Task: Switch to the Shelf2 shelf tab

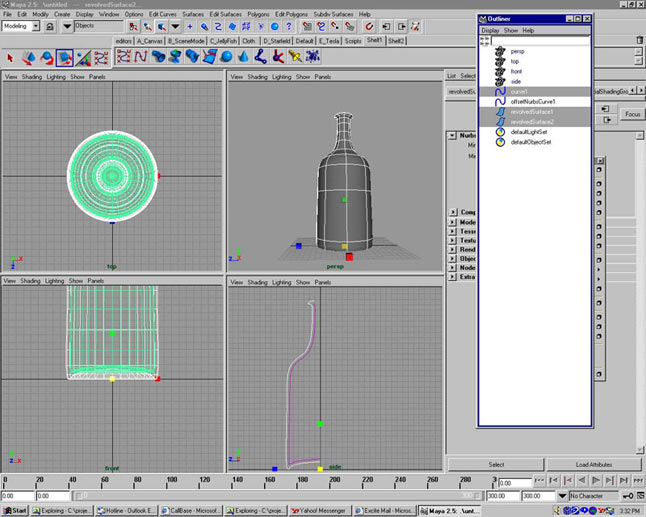Action: coord(396,41)
